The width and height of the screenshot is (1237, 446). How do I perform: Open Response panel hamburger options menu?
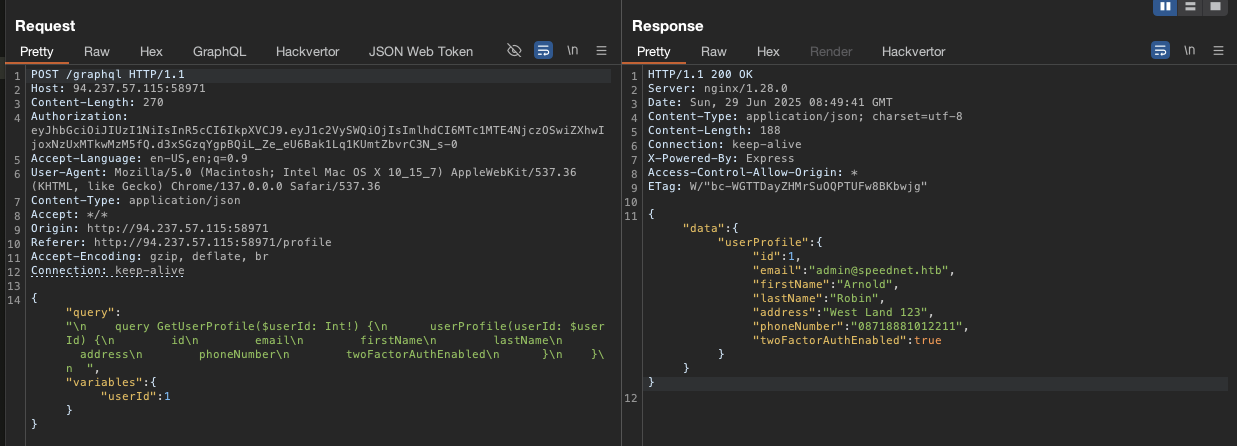click(1218, 50)
